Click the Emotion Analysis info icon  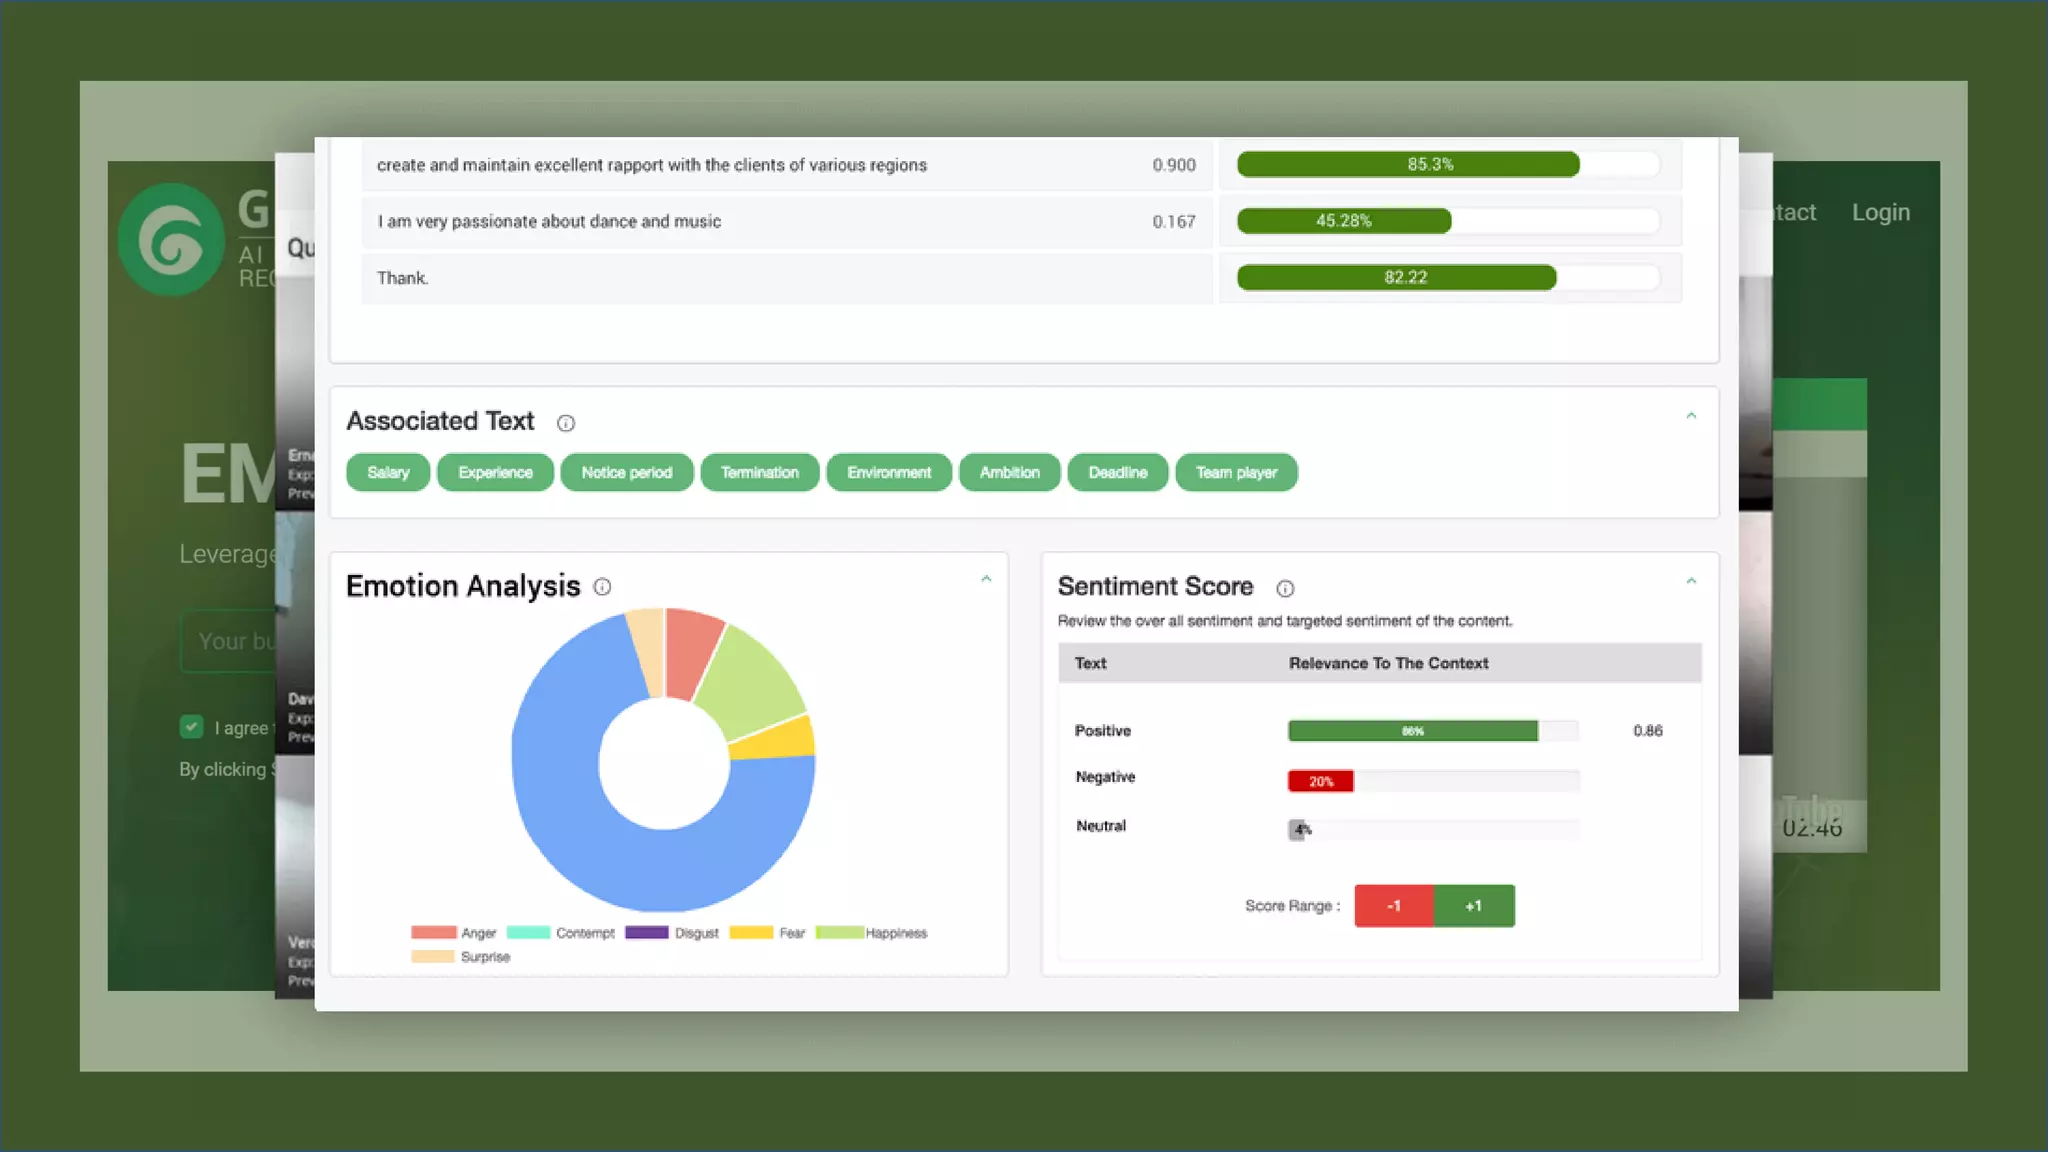pyautogui.click(x=602, y=587)
